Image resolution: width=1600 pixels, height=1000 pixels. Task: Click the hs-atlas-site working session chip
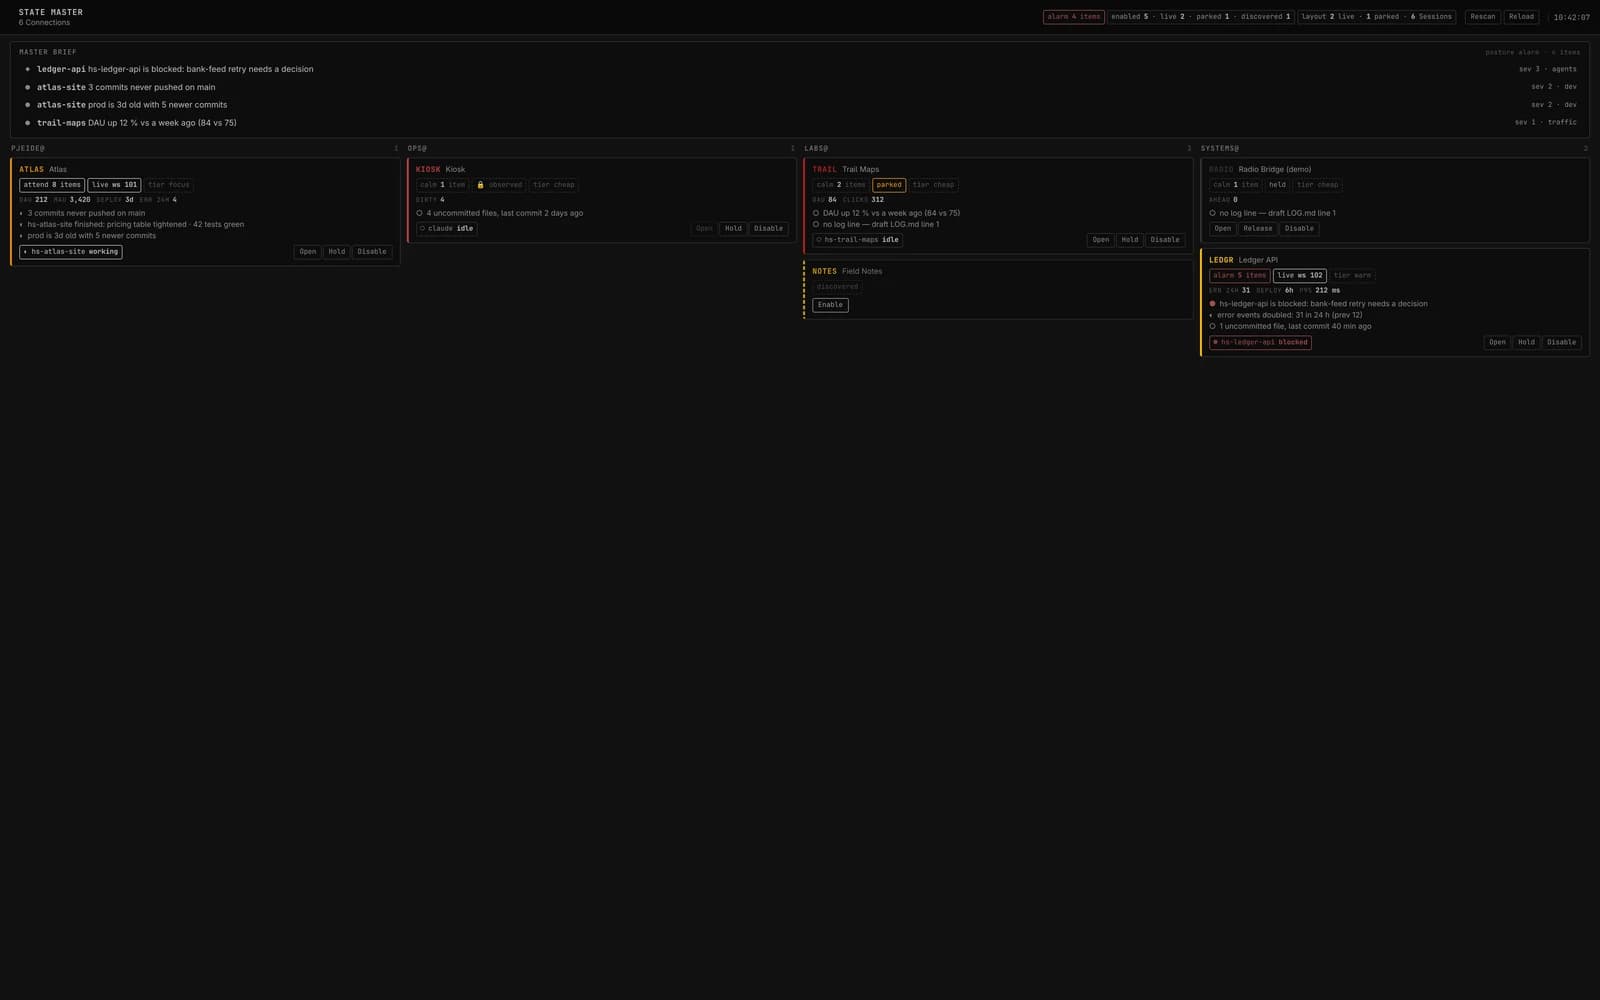71,252
